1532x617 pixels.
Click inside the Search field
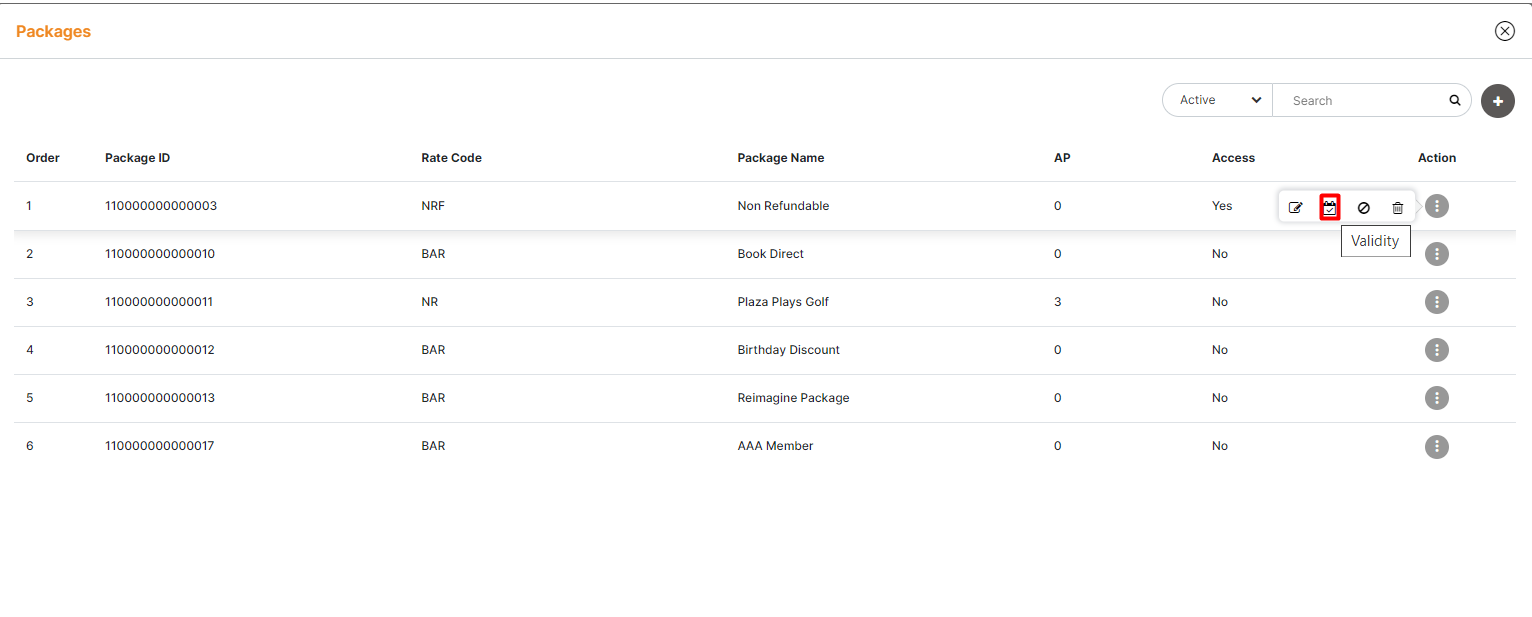(x=1360, y=100)
